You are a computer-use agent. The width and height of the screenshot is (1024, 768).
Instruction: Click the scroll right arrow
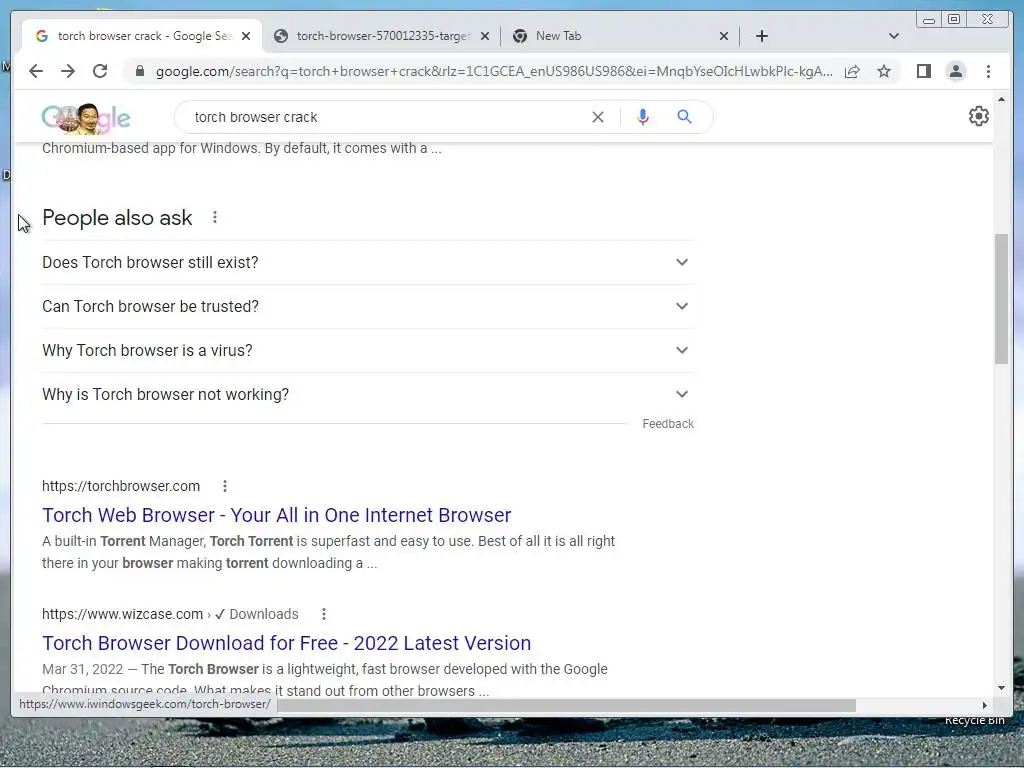click(985, 705)
